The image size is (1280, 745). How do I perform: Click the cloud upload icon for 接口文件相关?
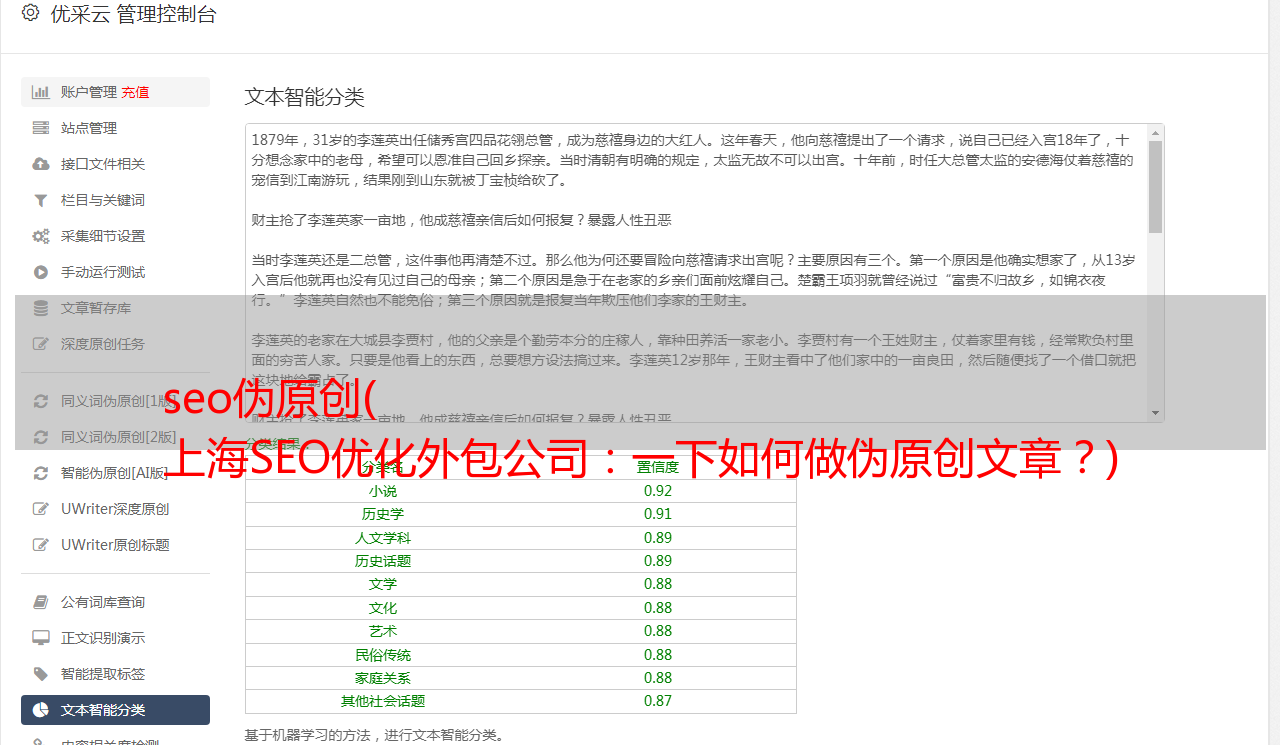point(41,164)
